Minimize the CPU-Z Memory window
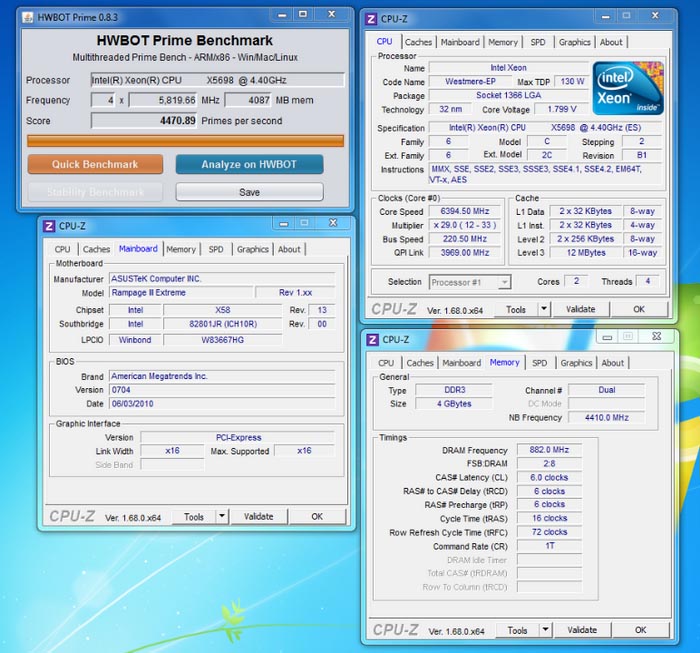 click(607, 337)
